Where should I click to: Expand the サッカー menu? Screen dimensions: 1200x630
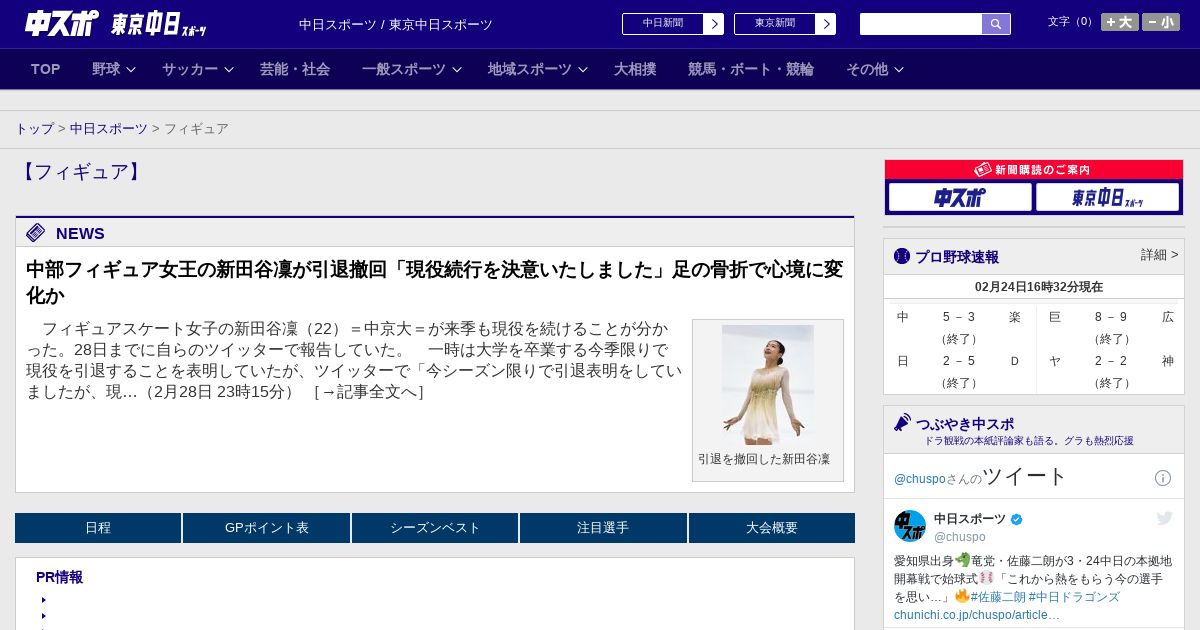coord(198,69)
